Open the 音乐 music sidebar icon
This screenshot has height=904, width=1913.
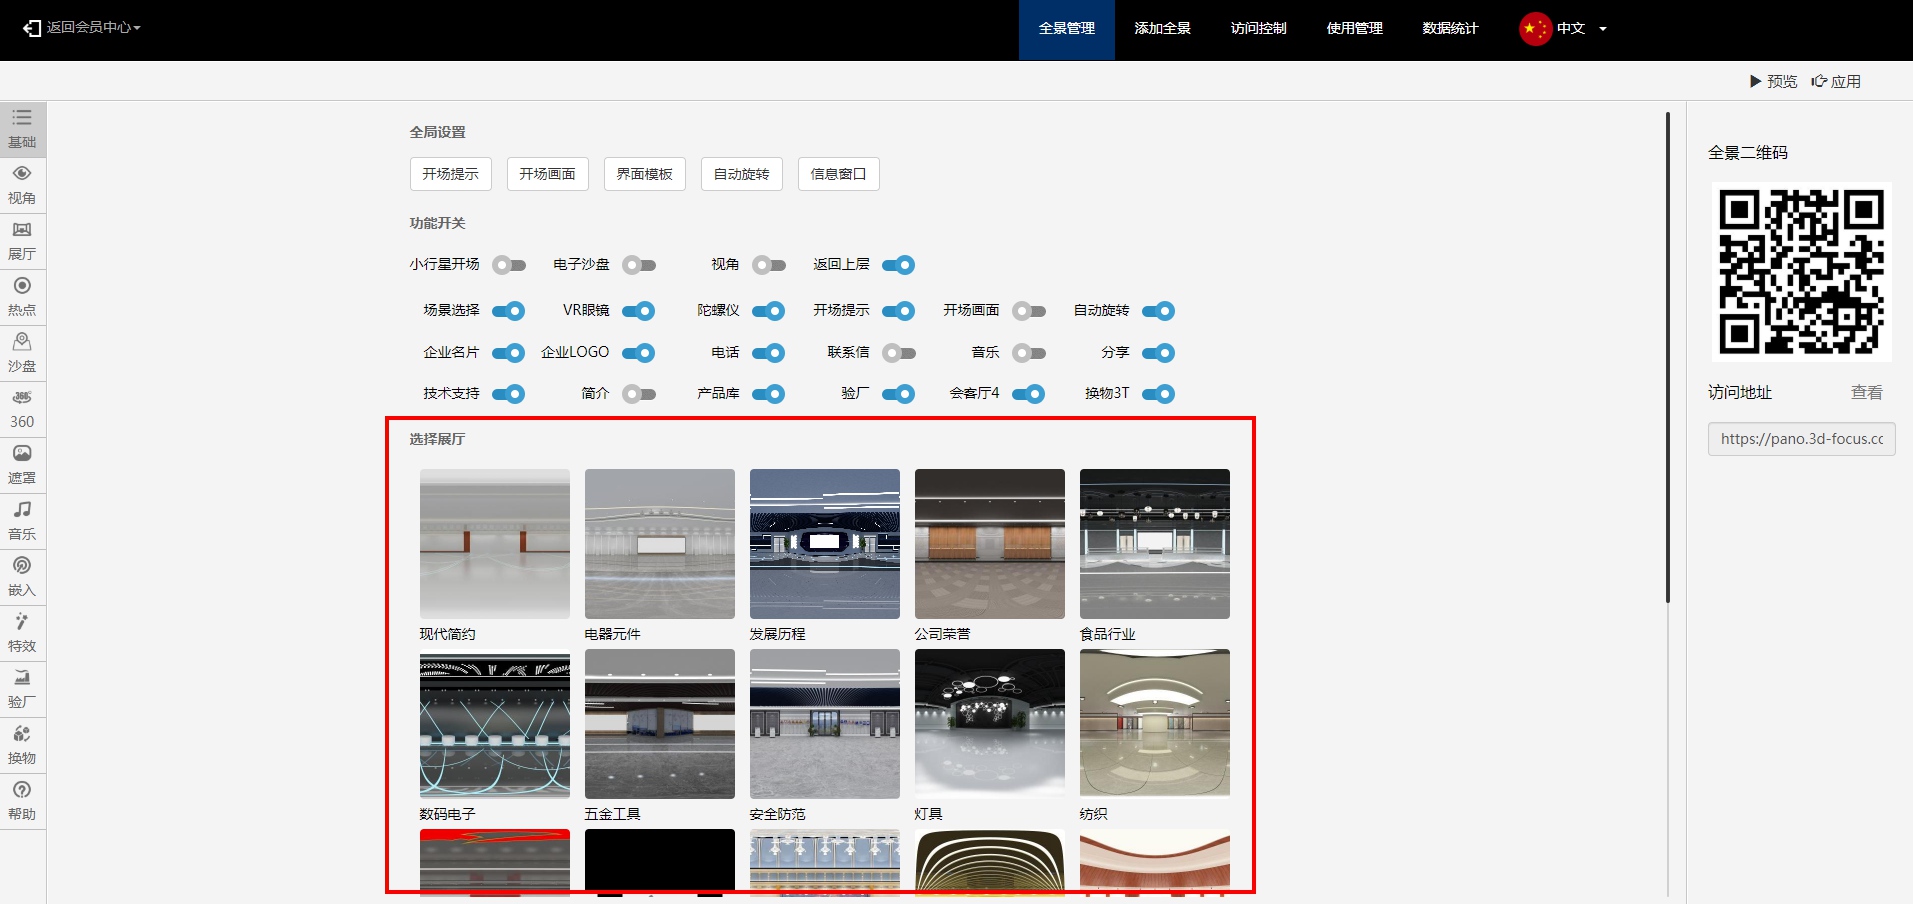(x=22, y=521)
